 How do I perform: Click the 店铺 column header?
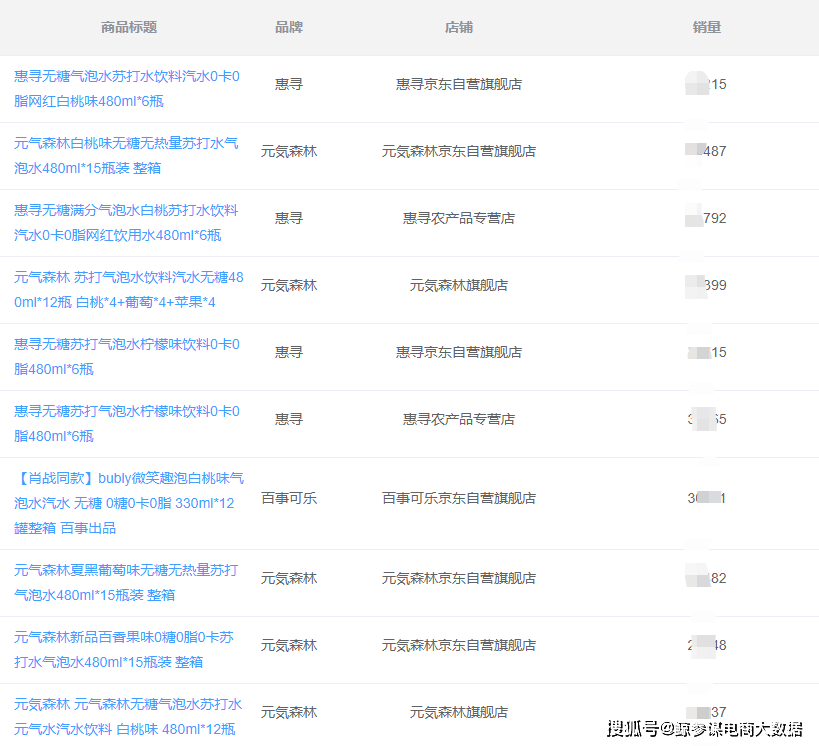click(459, 27)
